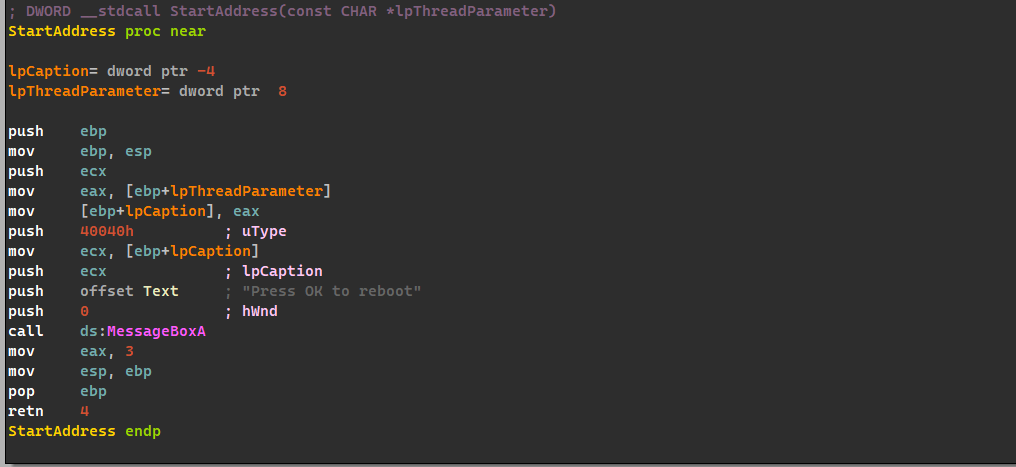The width and height of the screenshot is (1016, 467).
Task: Click the uType comment
Action: point(263,231)
